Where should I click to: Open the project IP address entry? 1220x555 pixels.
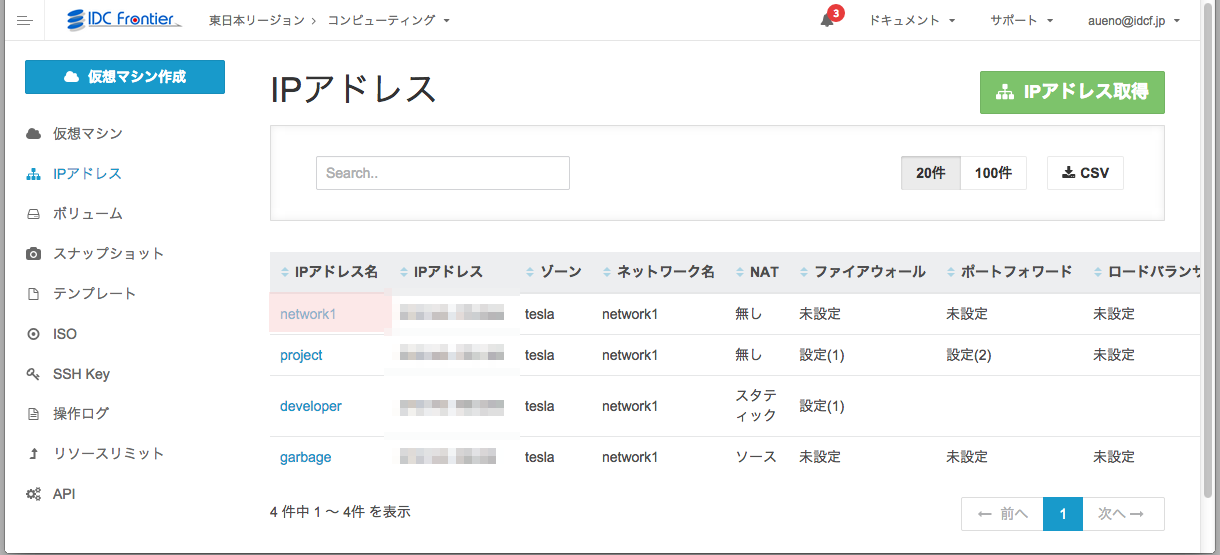(x=301, y=355)
